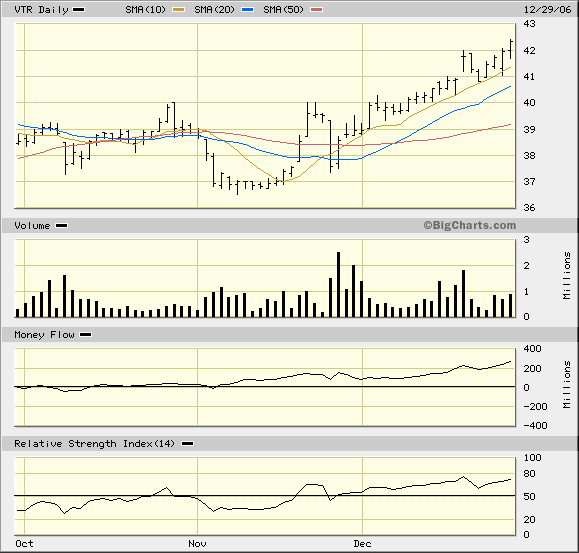Click the 39 price axis label
This screenshot has width=579, height=553.
click(x=529, y=129)
